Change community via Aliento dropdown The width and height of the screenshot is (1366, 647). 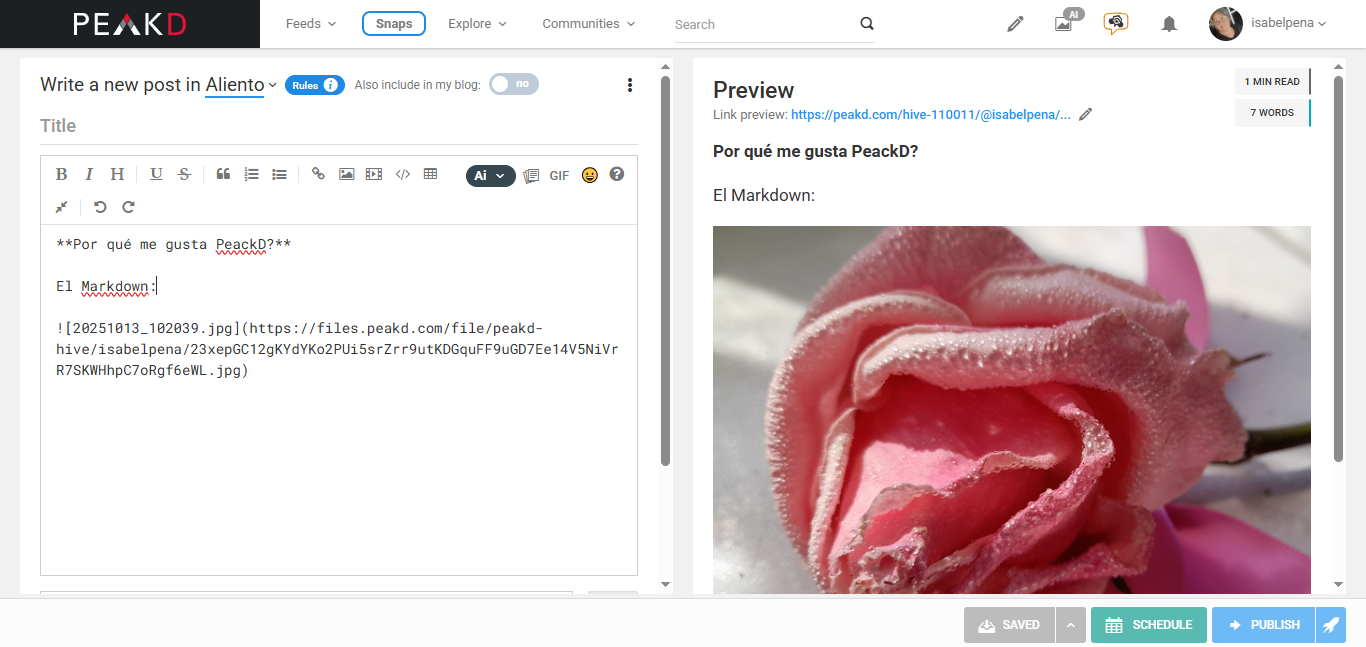[241, 85]
